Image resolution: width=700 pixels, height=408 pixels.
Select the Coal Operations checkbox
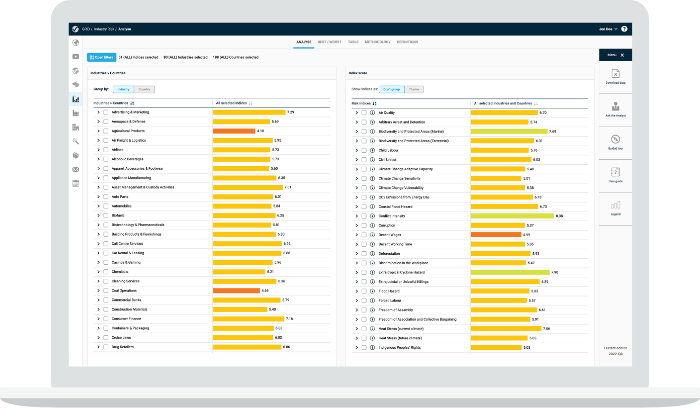pos(106,290)
